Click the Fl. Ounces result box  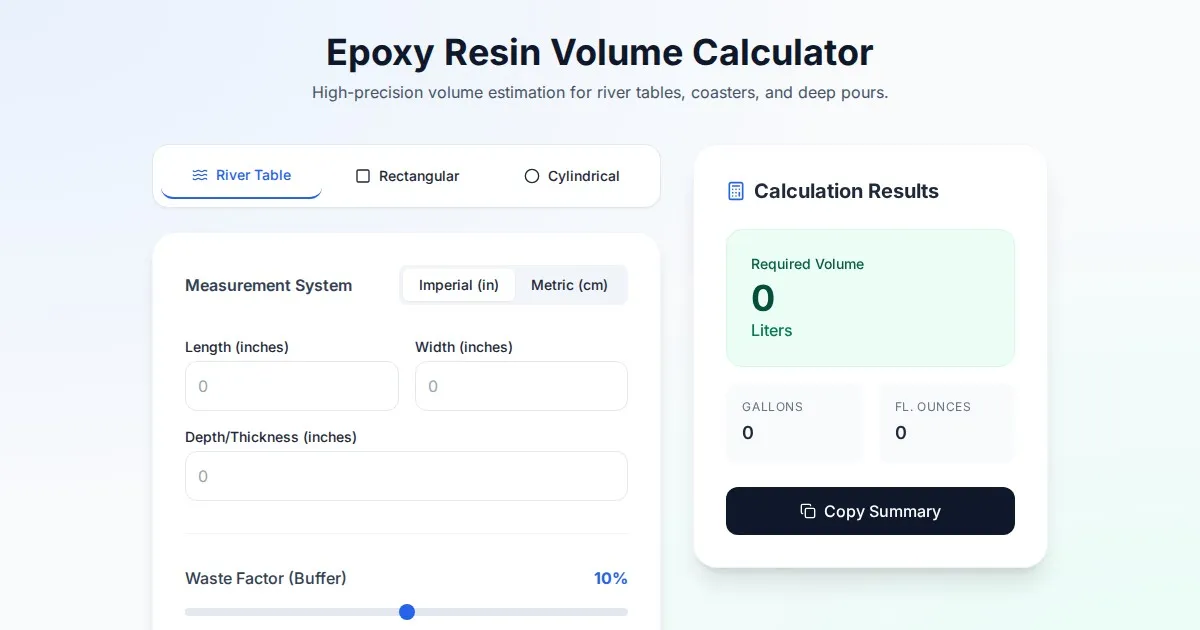coord(946,423)
